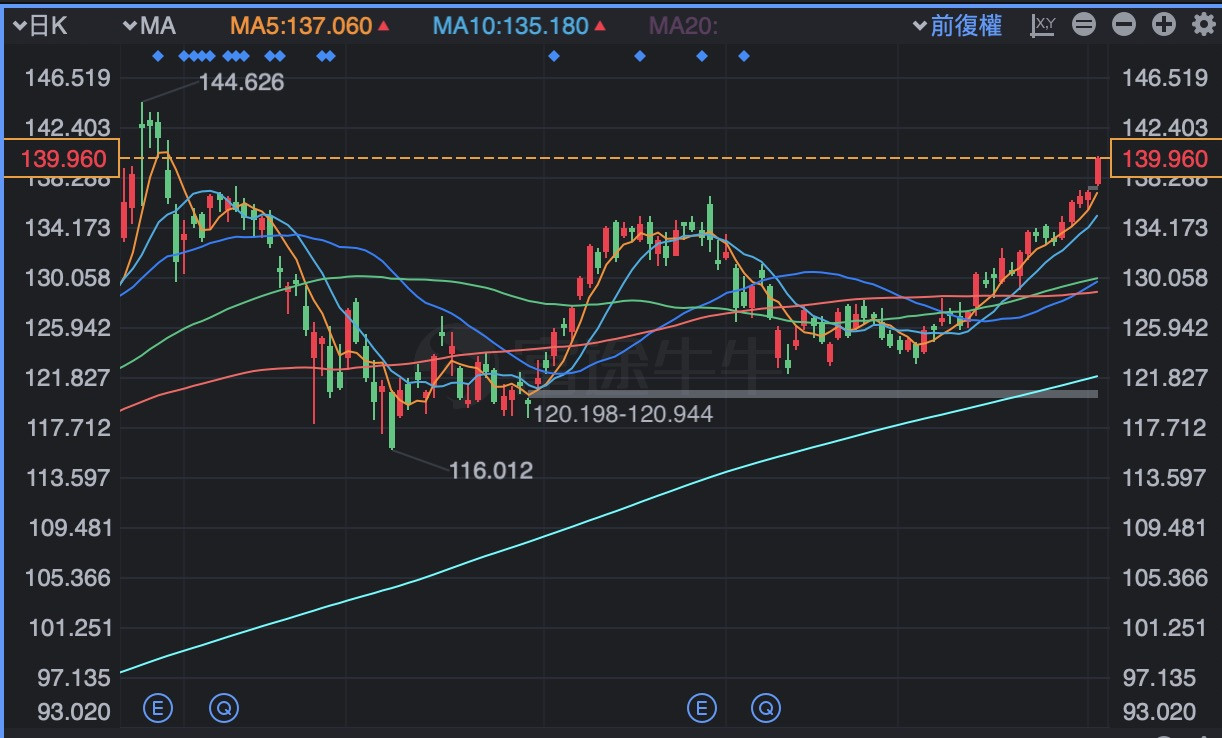Expand the 日K period dropdown

40,26
